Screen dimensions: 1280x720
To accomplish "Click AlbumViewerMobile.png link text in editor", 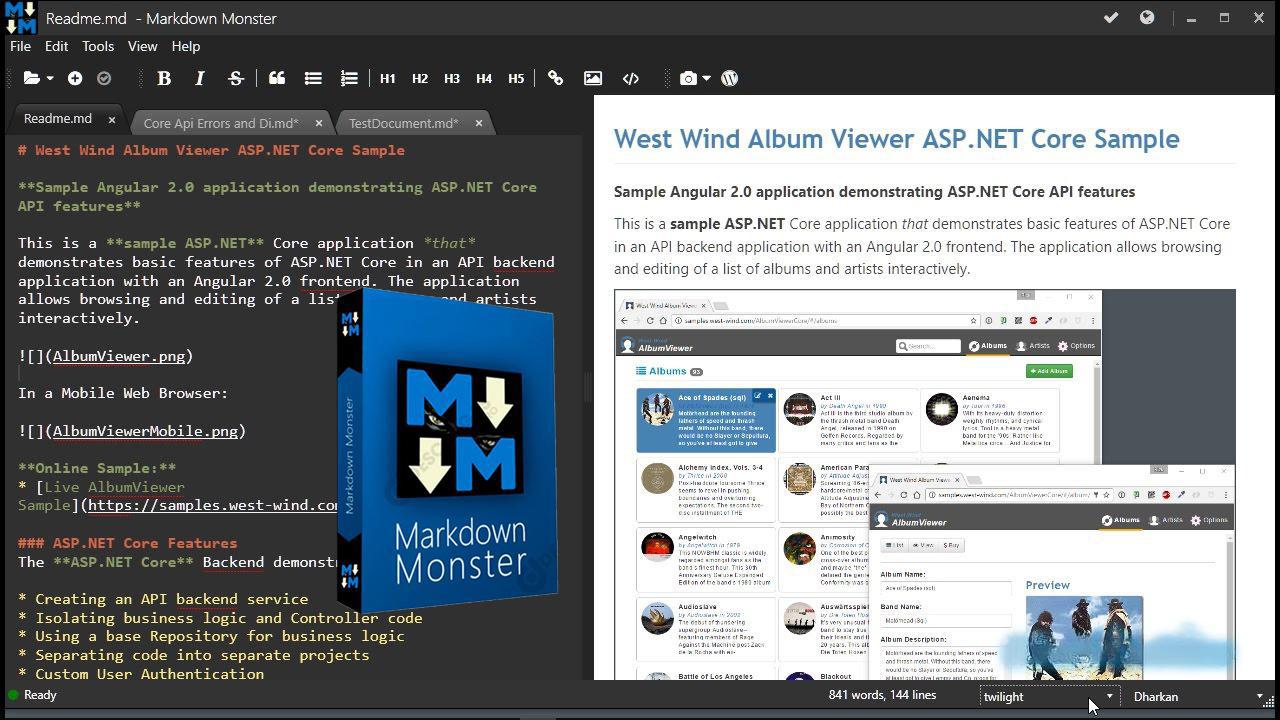I will click(x=145, y=431).
